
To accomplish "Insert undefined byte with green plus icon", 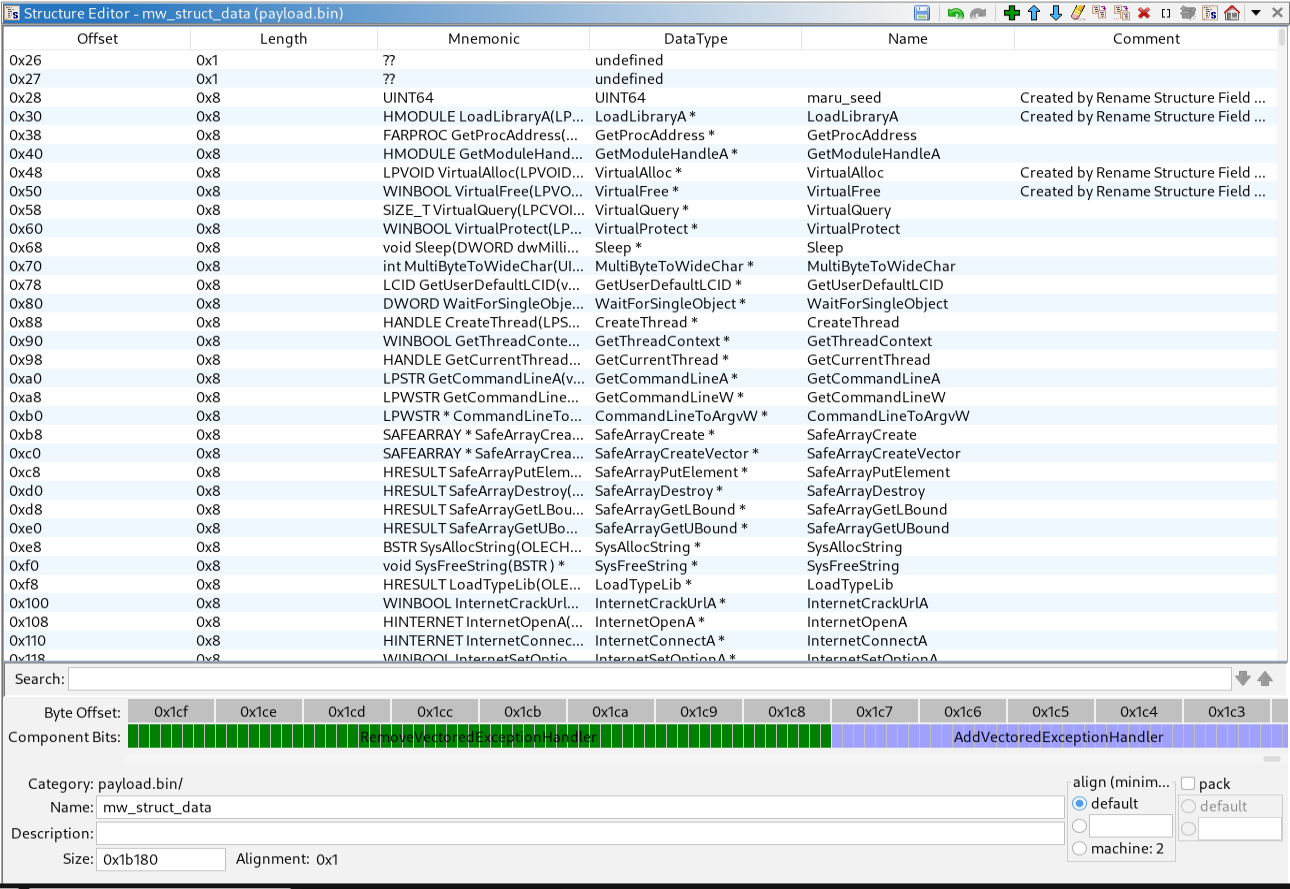I will click(1012, 13).
